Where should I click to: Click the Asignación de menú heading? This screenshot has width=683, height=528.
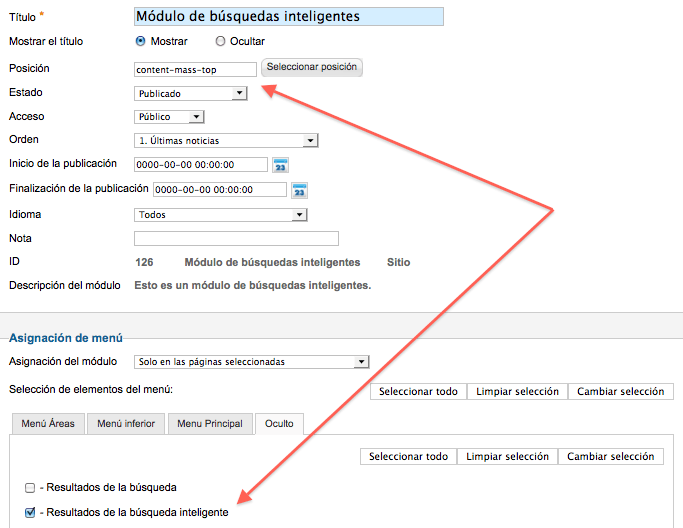66,338
